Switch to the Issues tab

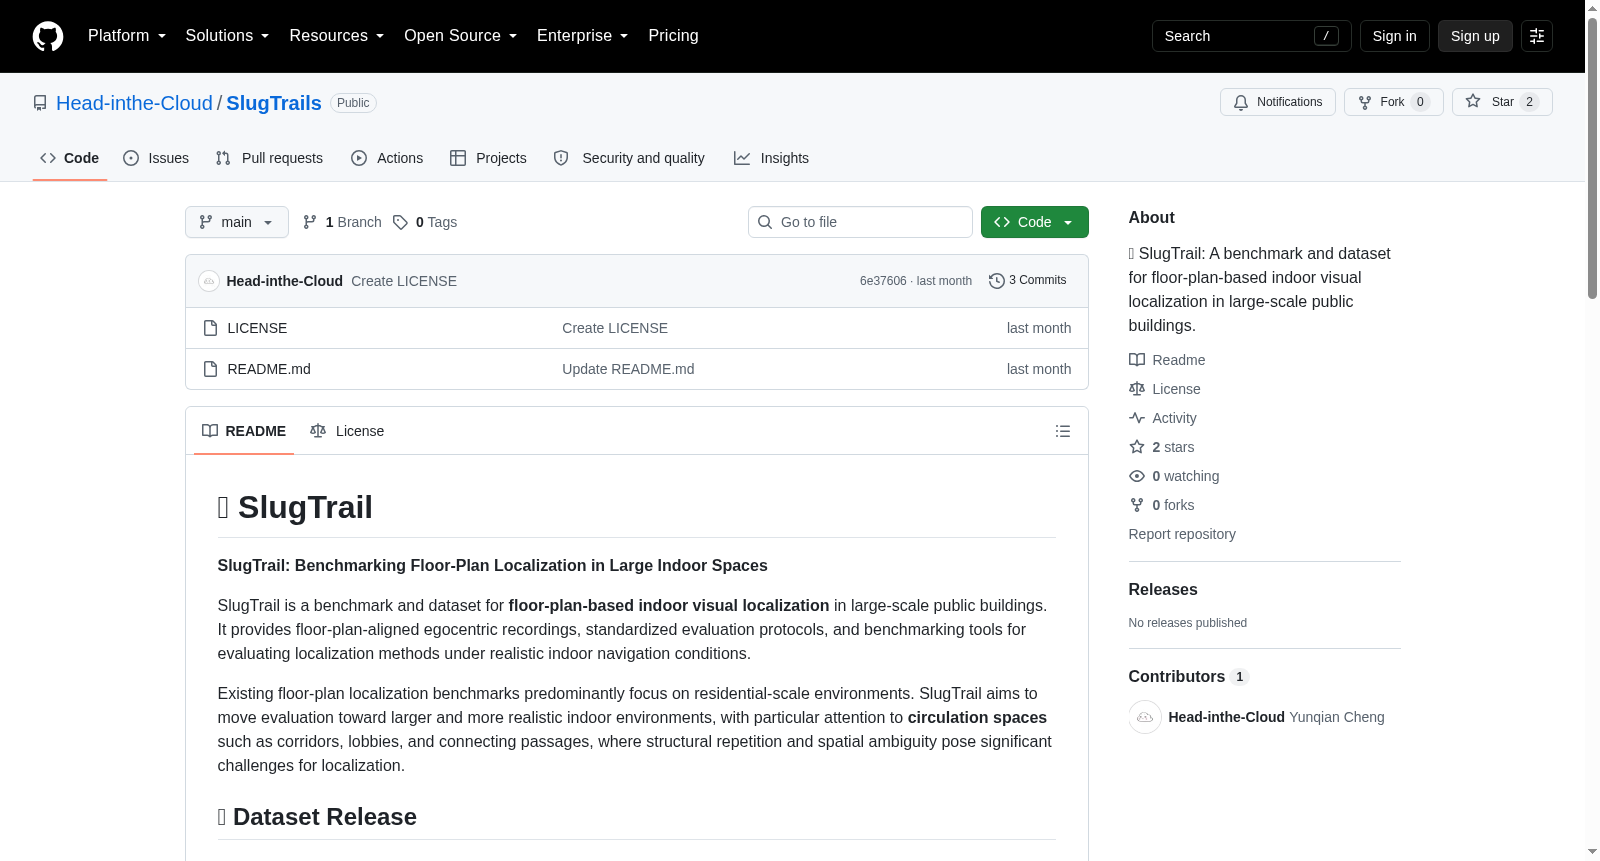coord(156,158)
